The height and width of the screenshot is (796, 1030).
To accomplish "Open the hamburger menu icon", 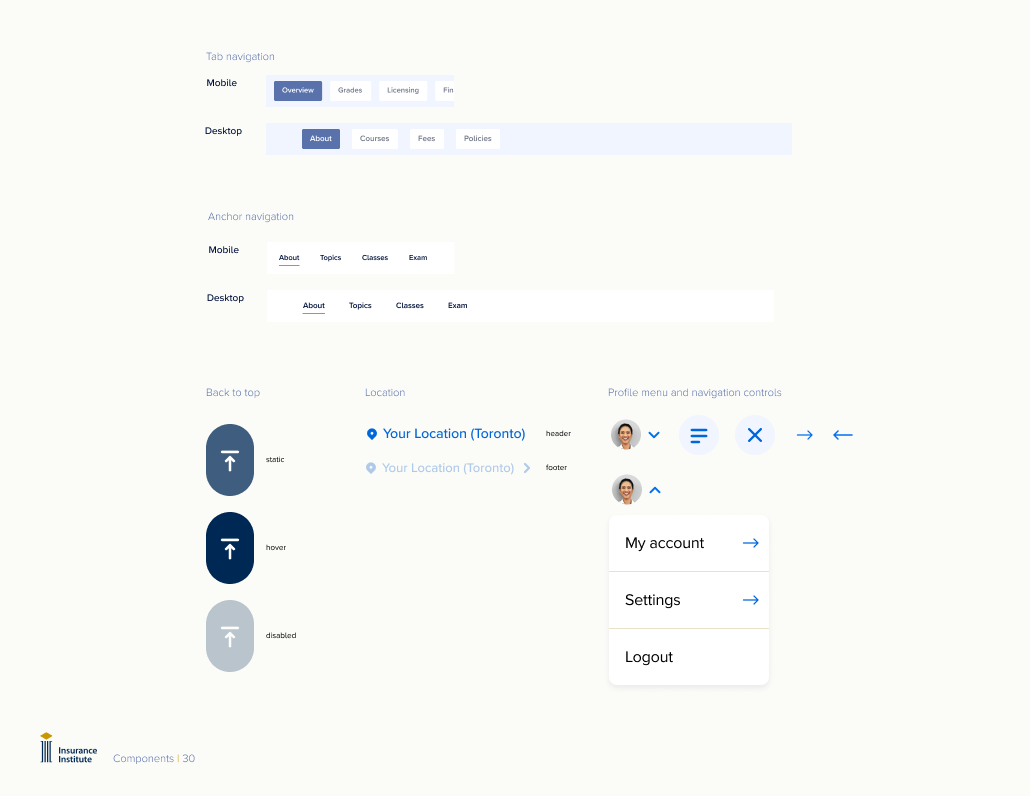I will pos(699,435).
